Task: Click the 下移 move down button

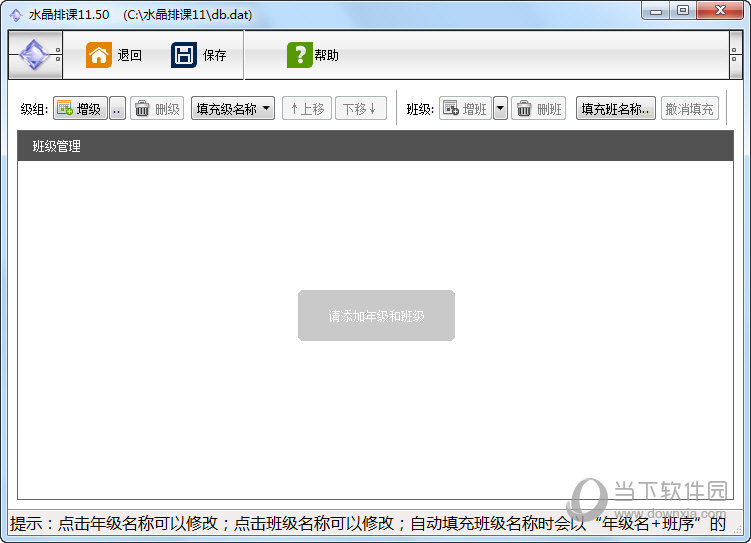Action: click(361, 109)
